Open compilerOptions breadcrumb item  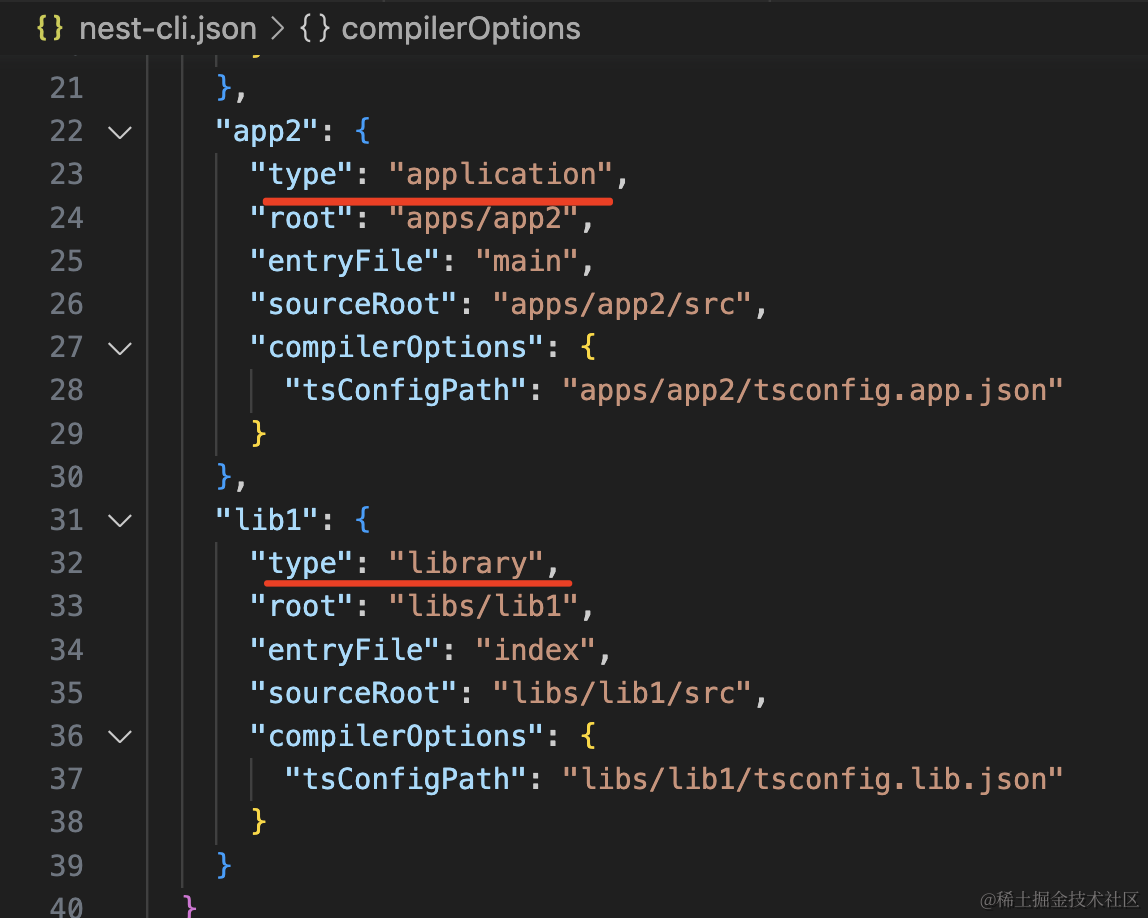coord(460,28)
